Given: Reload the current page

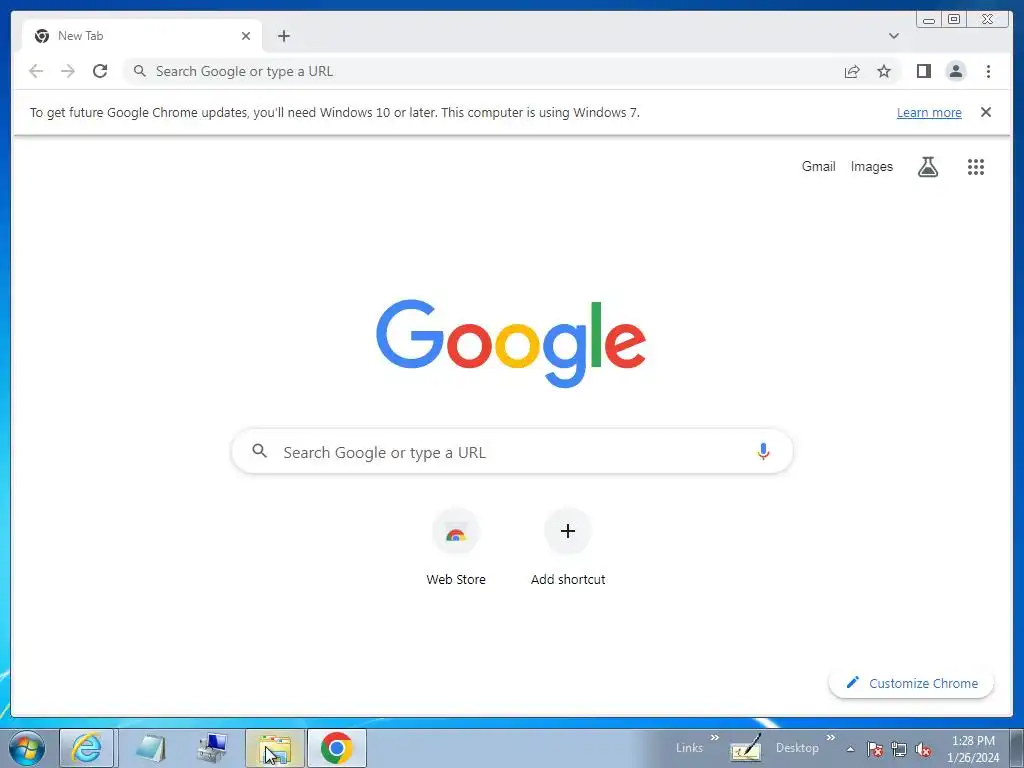Looking at the screenshot, I should coord(100,71).
